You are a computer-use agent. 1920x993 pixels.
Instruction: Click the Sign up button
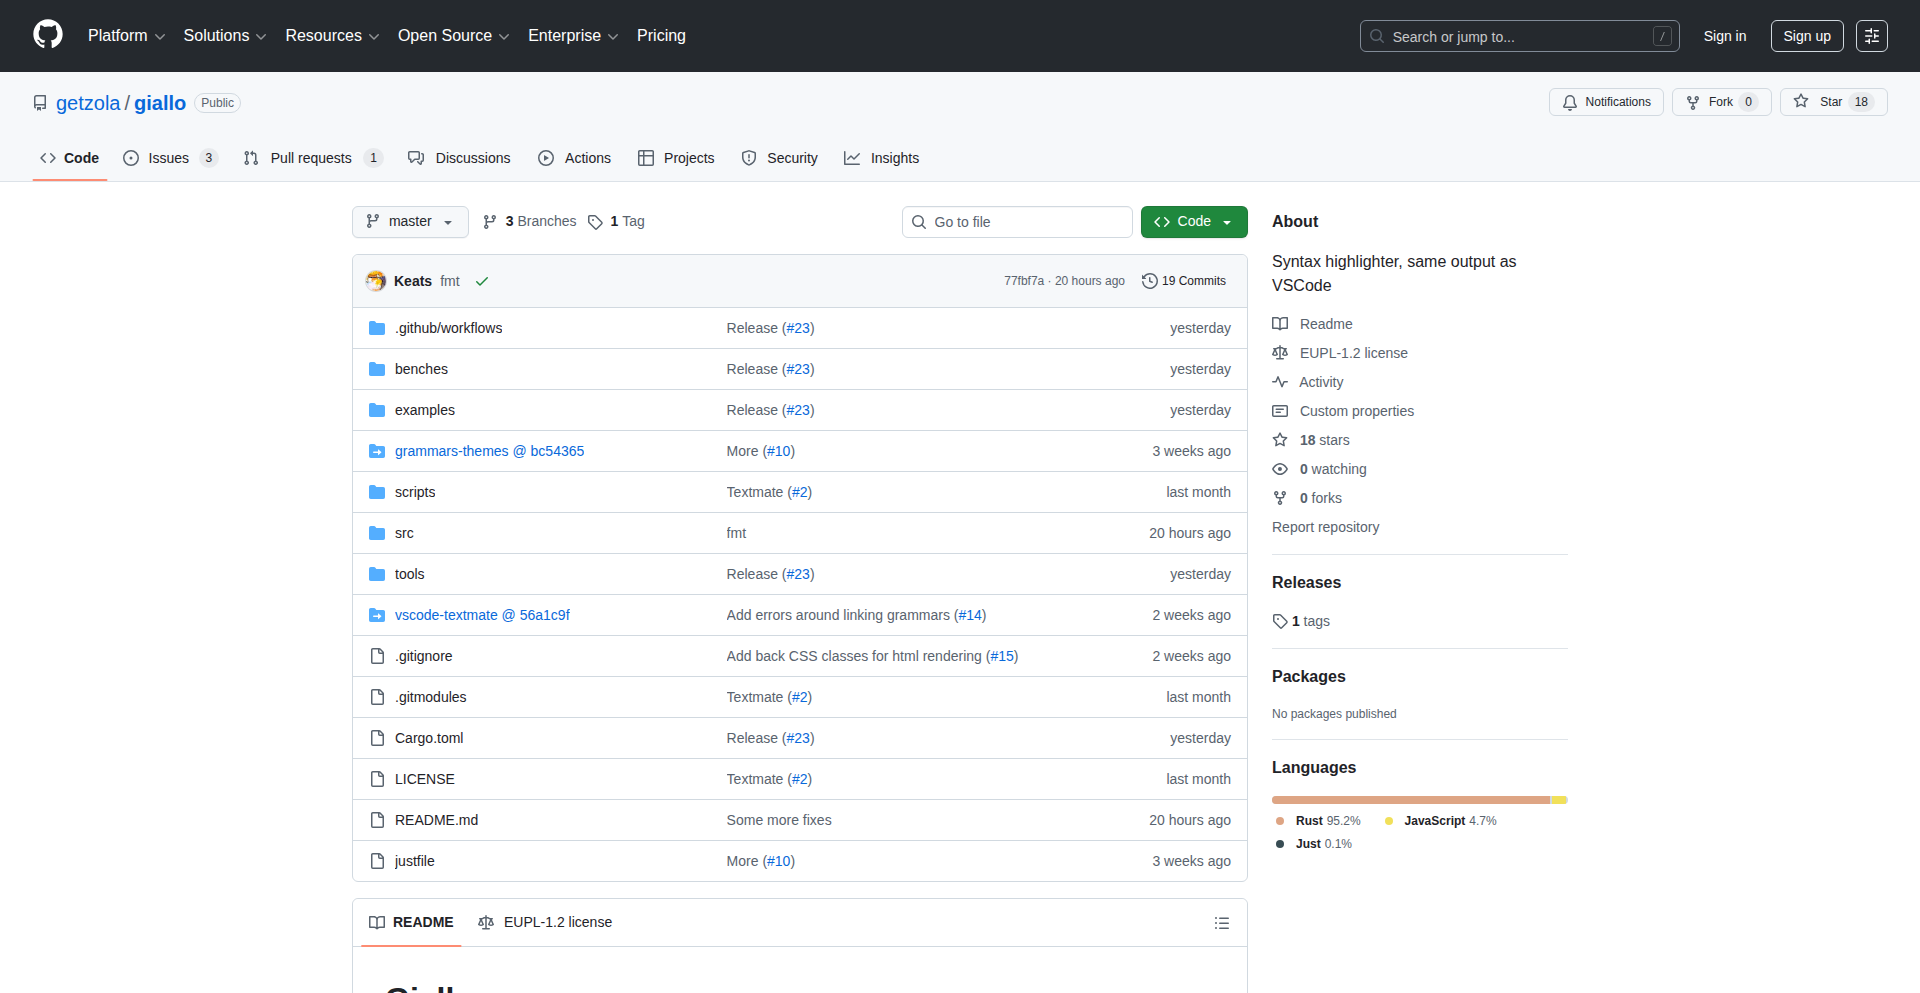point(1806,36)
